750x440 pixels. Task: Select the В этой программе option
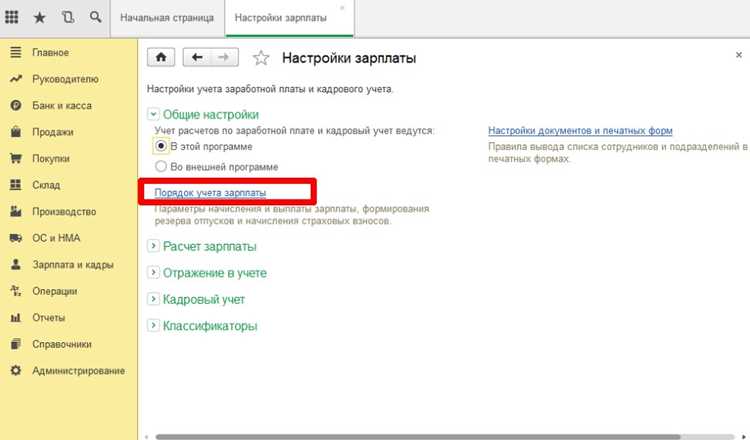pos(161,146)
